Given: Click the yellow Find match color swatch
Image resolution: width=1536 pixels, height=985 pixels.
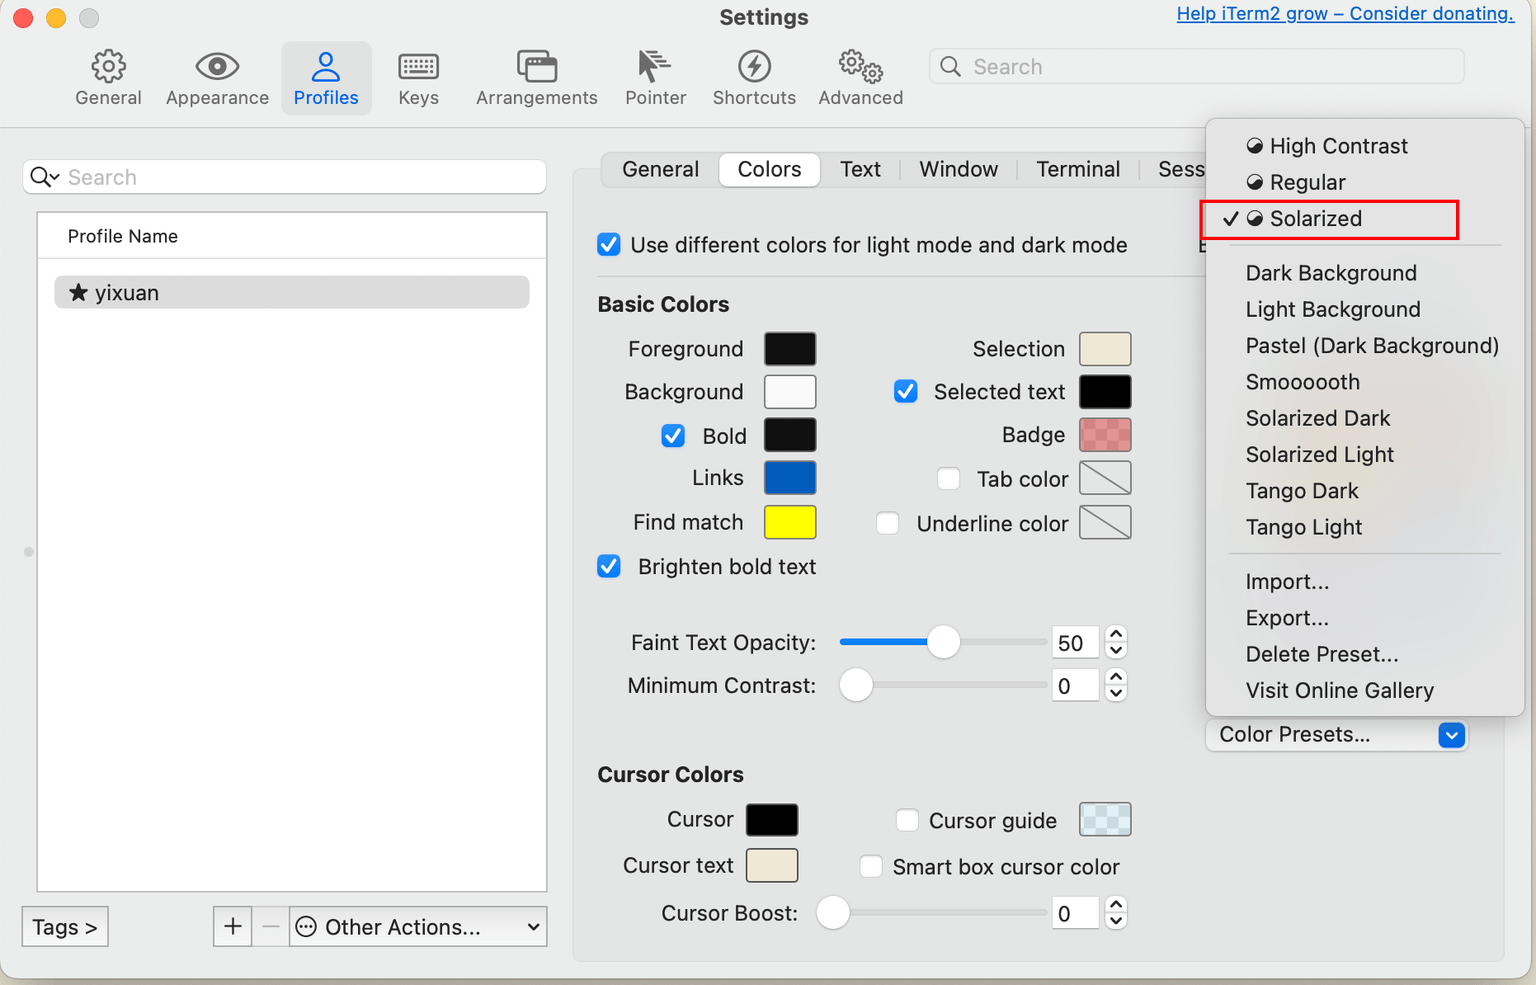Looking at the screenshot, I should click(x=789, y=522).
